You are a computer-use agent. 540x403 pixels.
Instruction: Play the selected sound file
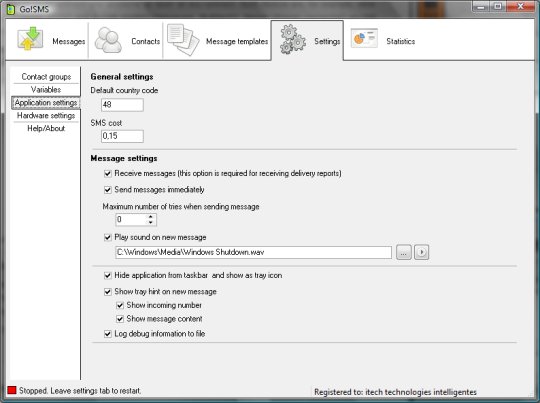422,252
